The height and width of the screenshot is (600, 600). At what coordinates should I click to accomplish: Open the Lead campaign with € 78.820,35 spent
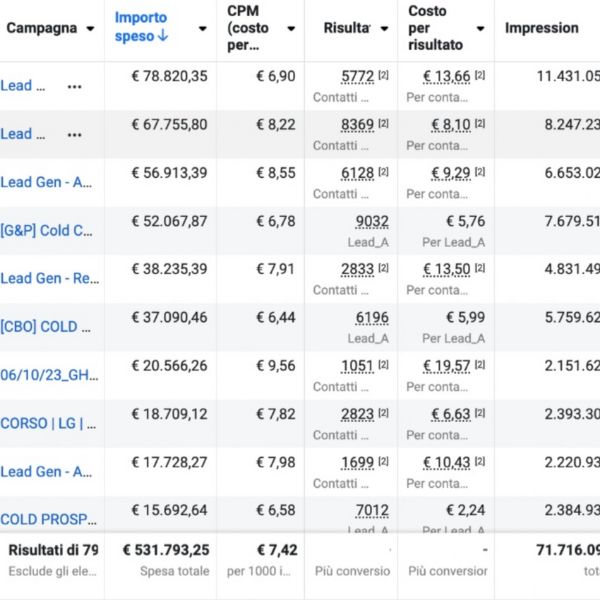click(x=23, y=86)
